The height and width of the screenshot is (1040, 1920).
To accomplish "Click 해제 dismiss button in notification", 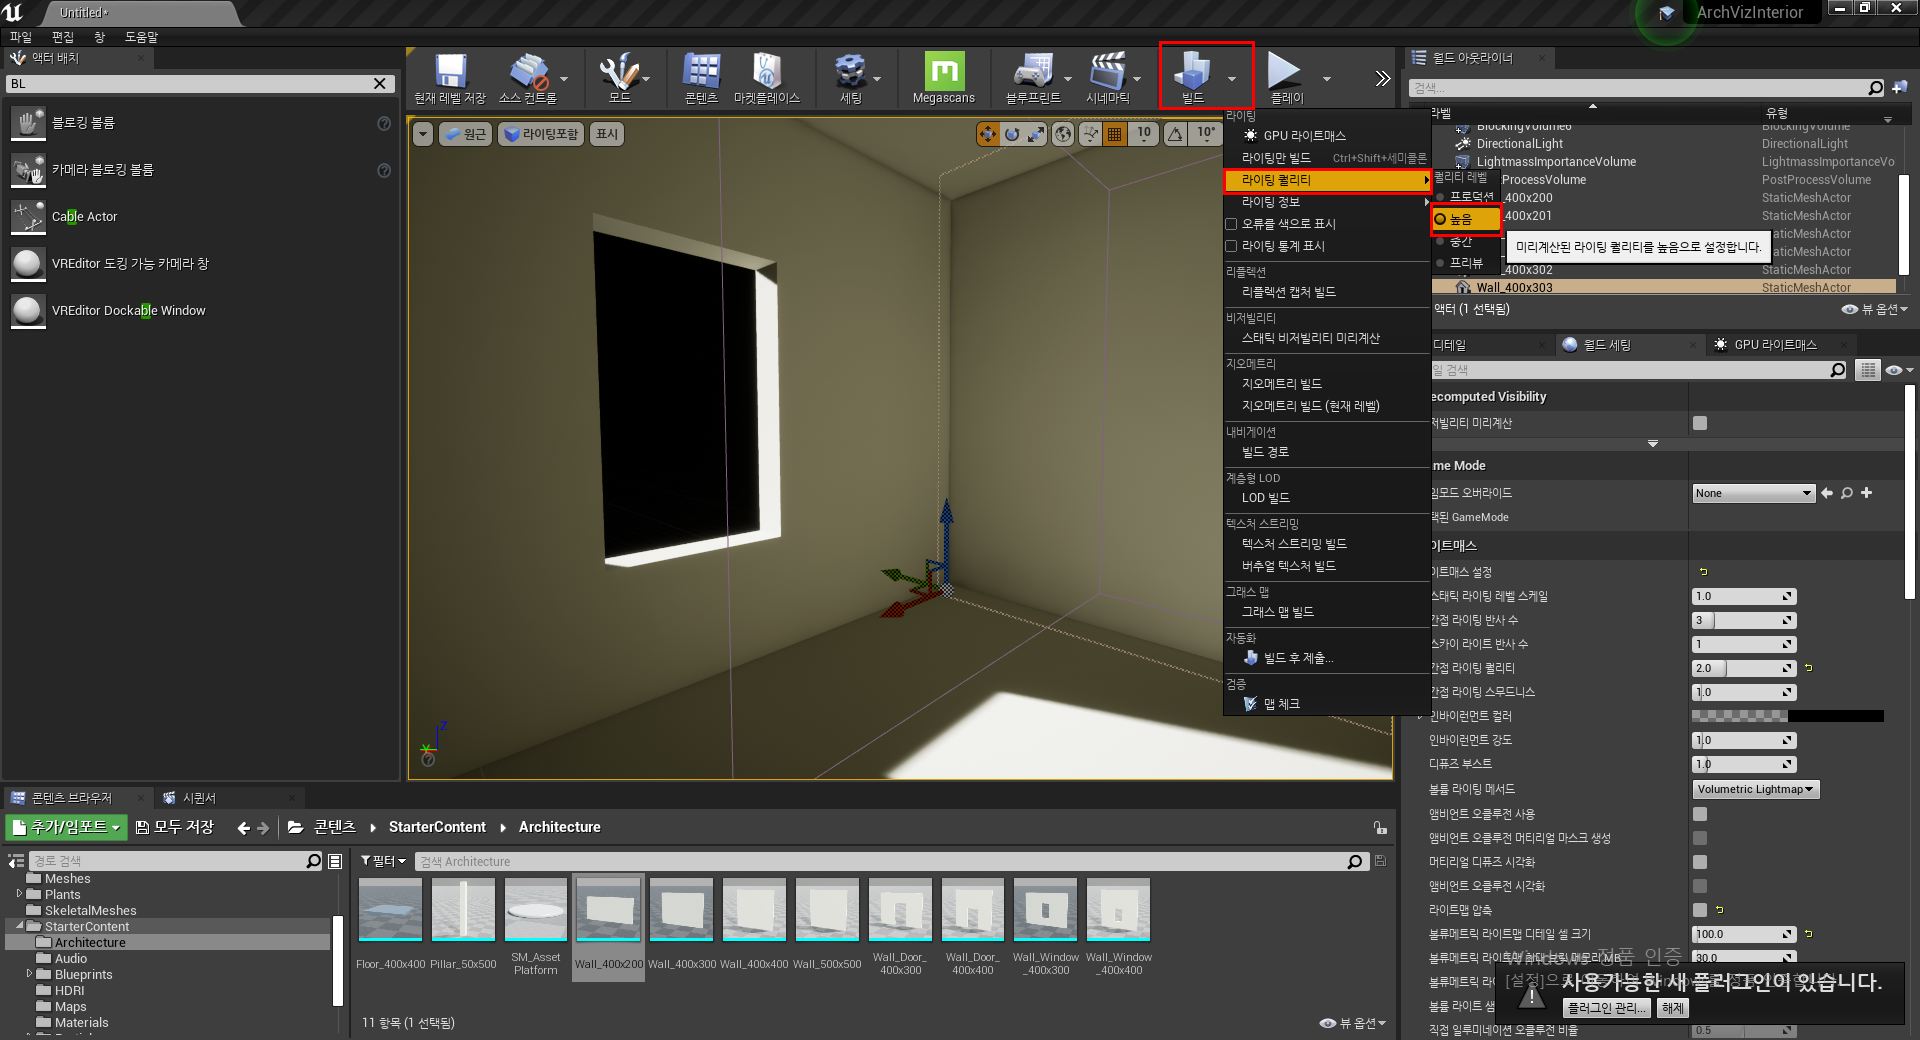I will (1673, 1008).
